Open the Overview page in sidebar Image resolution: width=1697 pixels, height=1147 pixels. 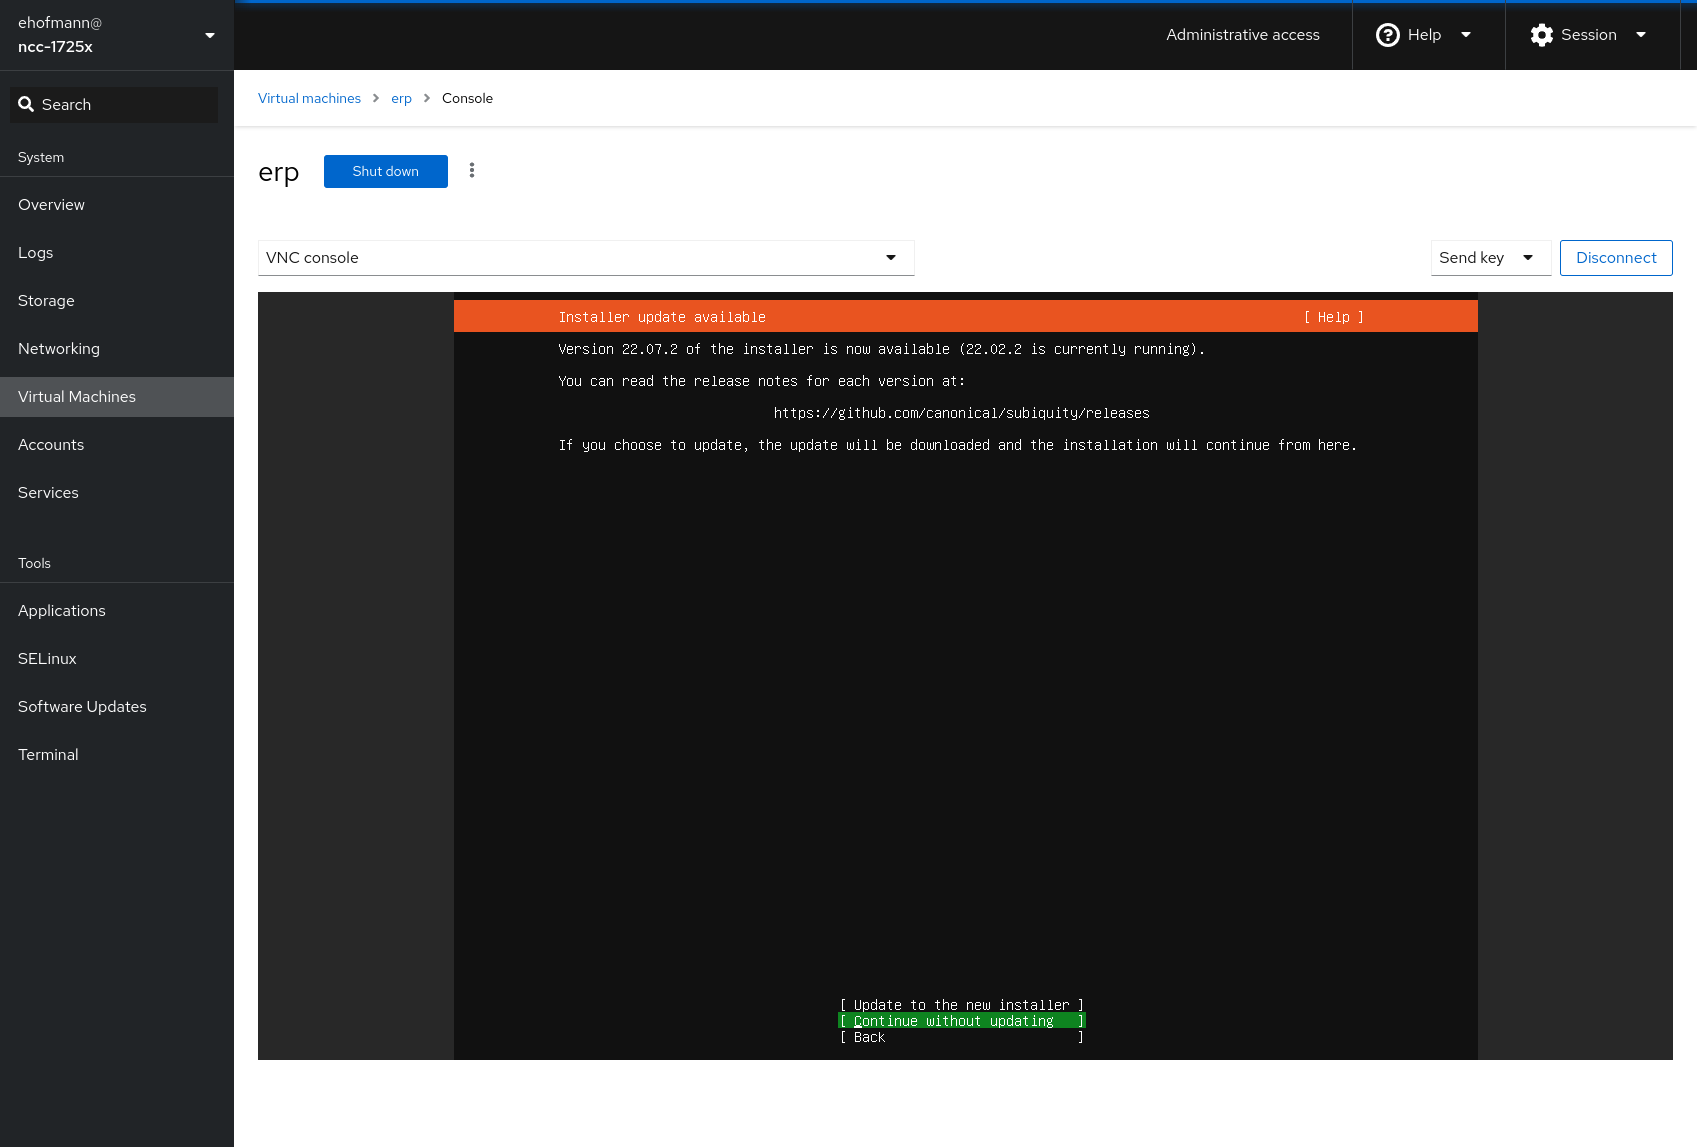pyautogui.click(x=52, y=205)
